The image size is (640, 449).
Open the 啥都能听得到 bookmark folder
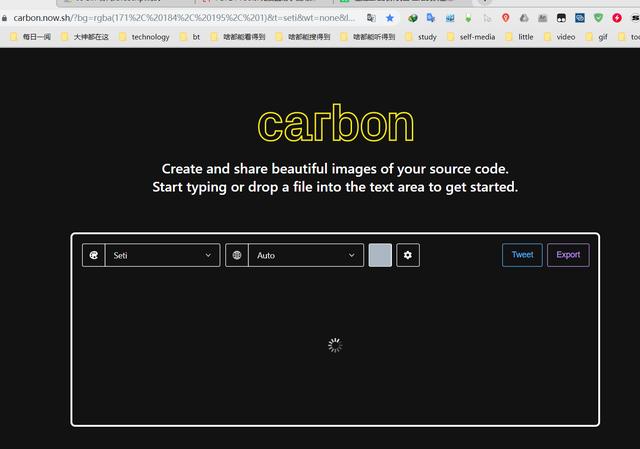368,37
